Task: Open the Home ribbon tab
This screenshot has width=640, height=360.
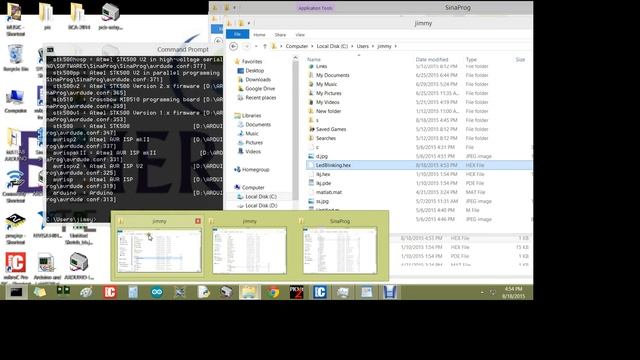Action: (x=259, y=35)
